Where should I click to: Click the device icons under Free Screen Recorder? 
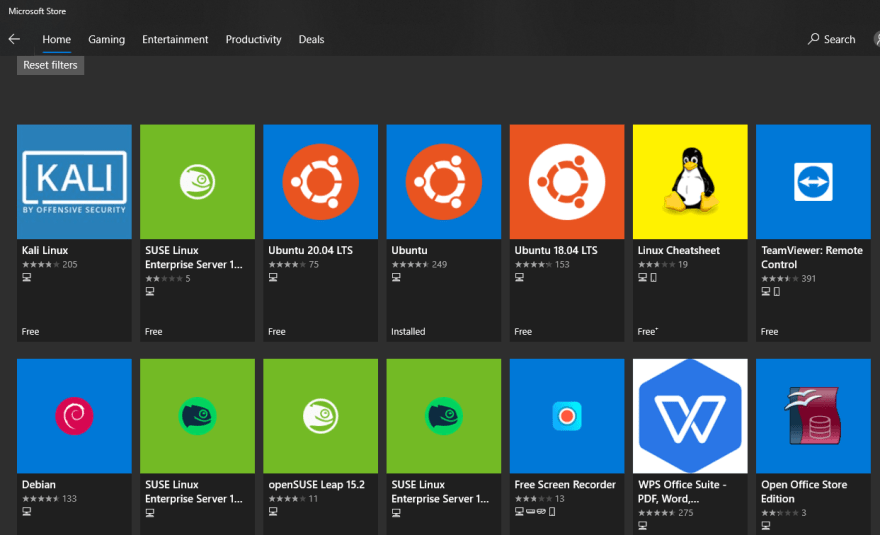535,511
